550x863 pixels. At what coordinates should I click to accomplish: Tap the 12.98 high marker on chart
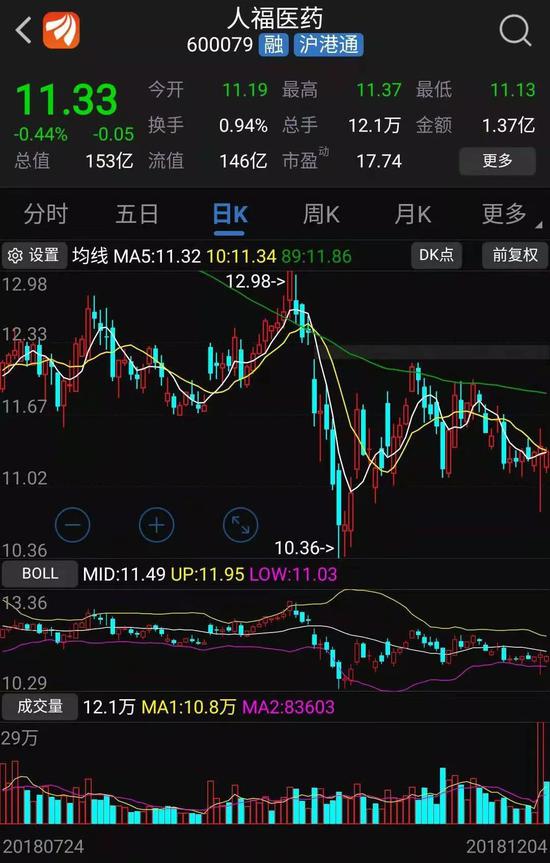(x=255, y=282)
